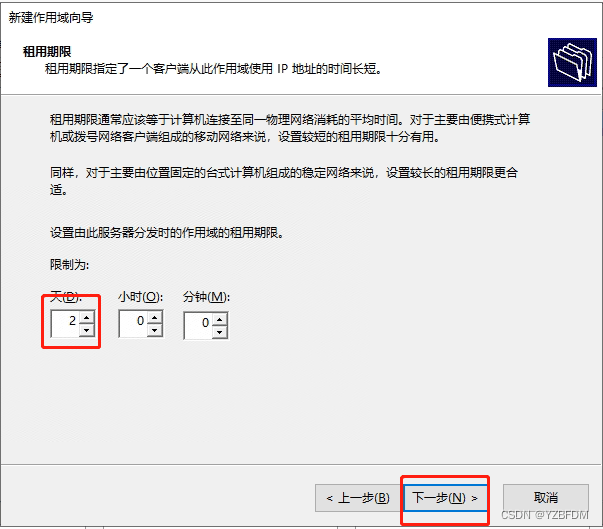This screenshot has width=603, height=529.
Task: Click the 租用期限 bold heading
Action: click(x=47, y=52)
